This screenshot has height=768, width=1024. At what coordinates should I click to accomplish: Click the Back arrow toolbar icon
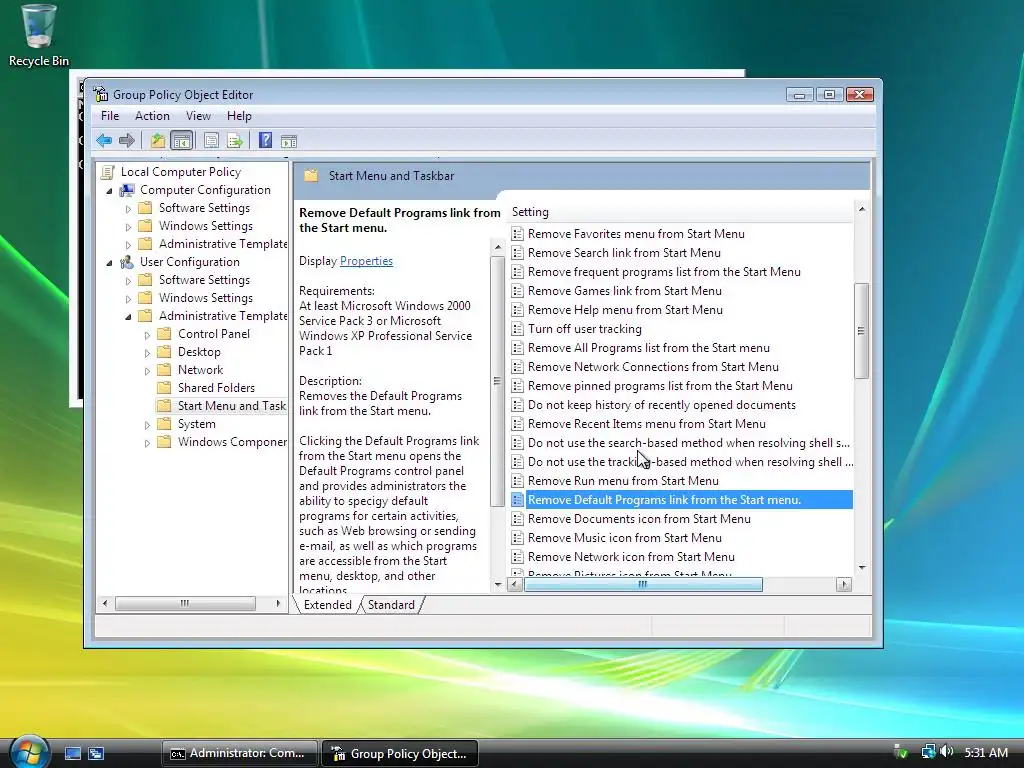coord(104,140)
